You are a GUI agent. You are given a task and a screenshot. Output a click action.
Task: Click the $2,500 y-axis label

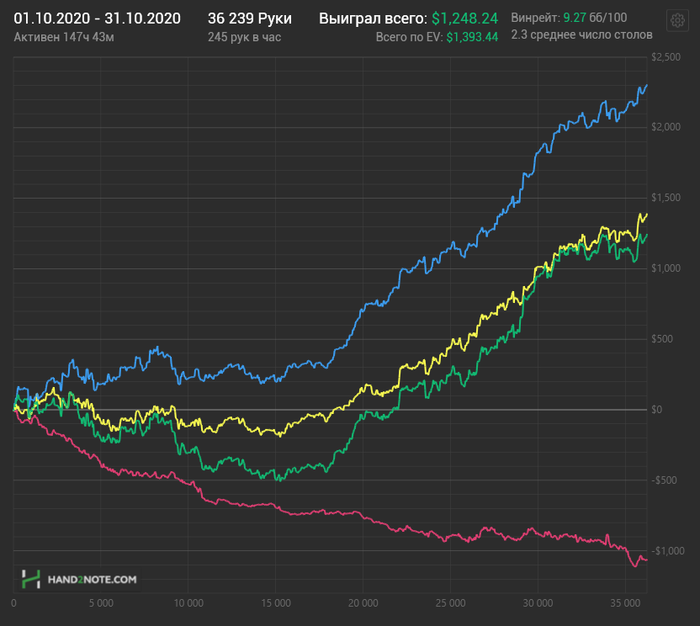(666, 57)
